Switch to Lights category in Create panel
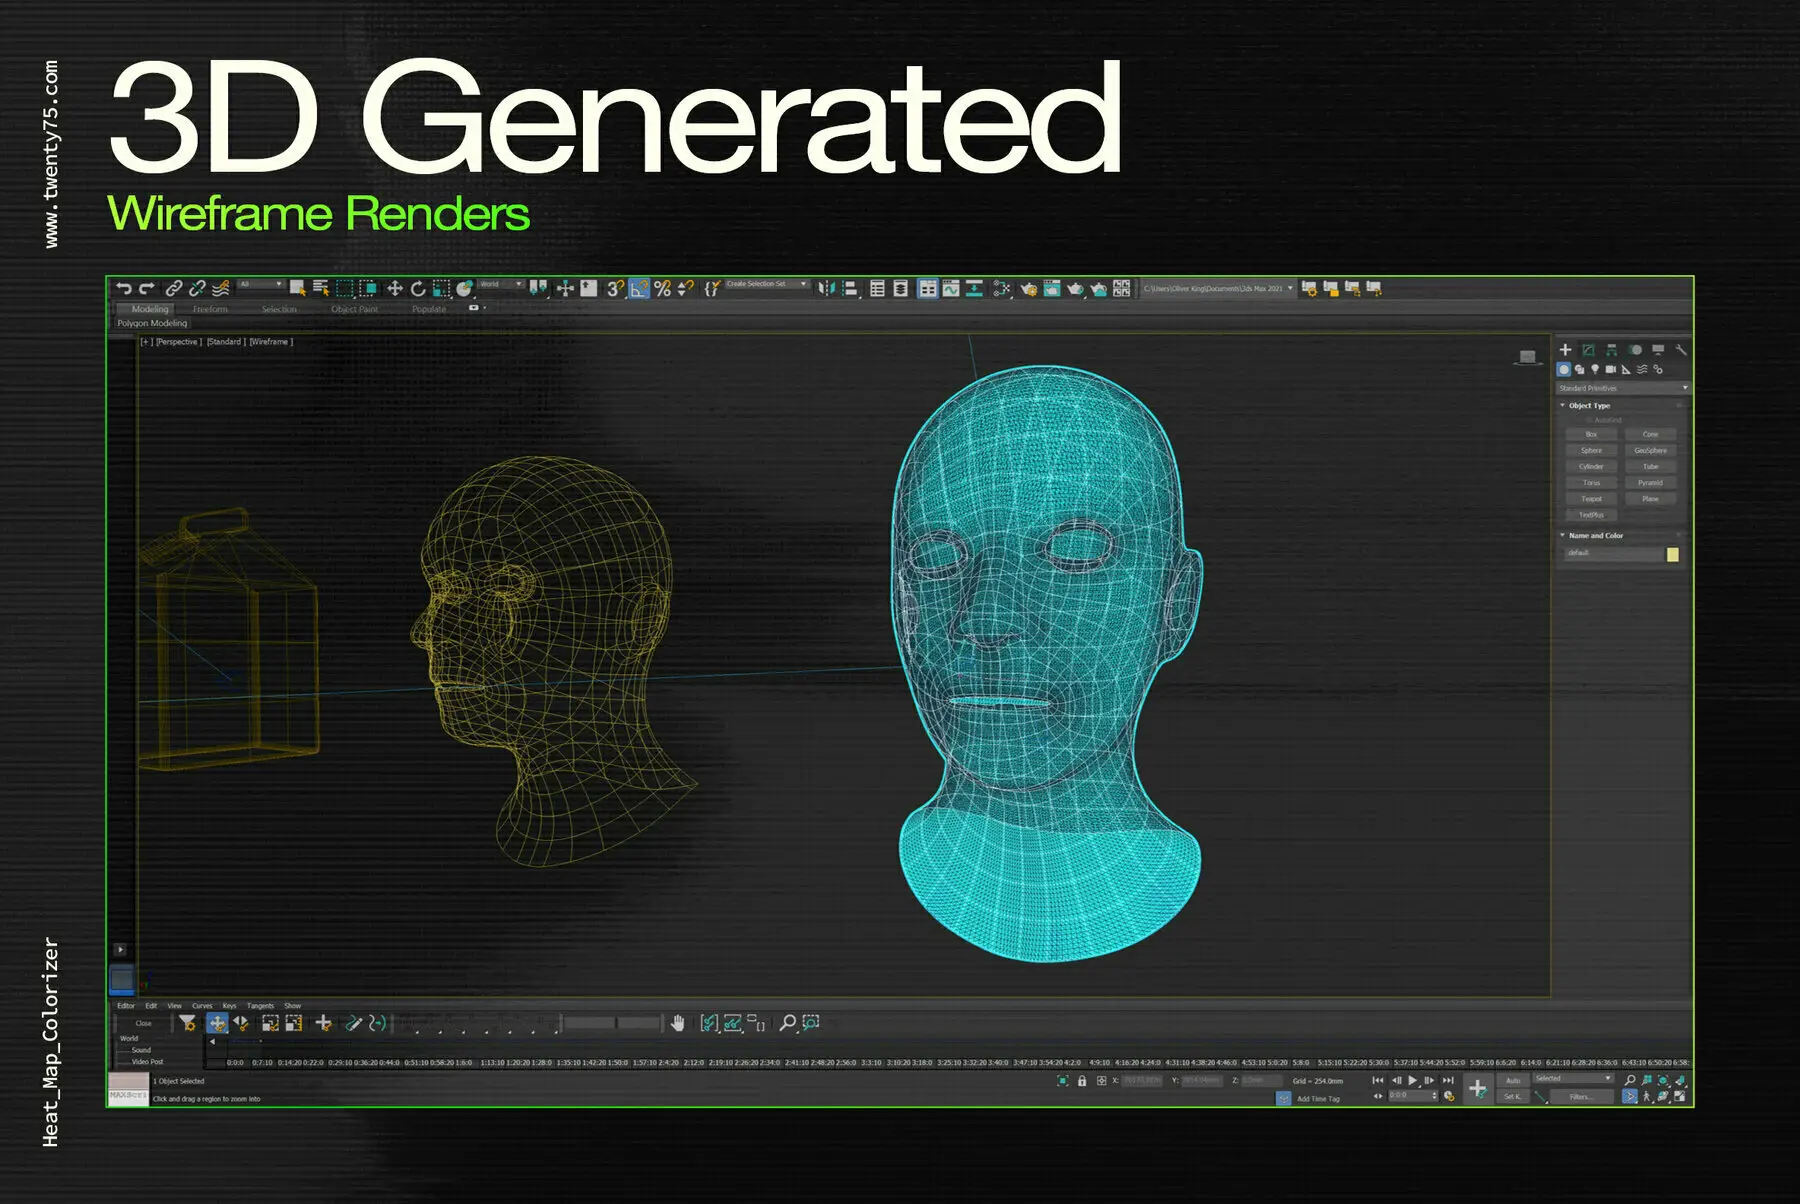Image resolution: width=1800 pixels, height=1204 pixels. pos(1595,370)
